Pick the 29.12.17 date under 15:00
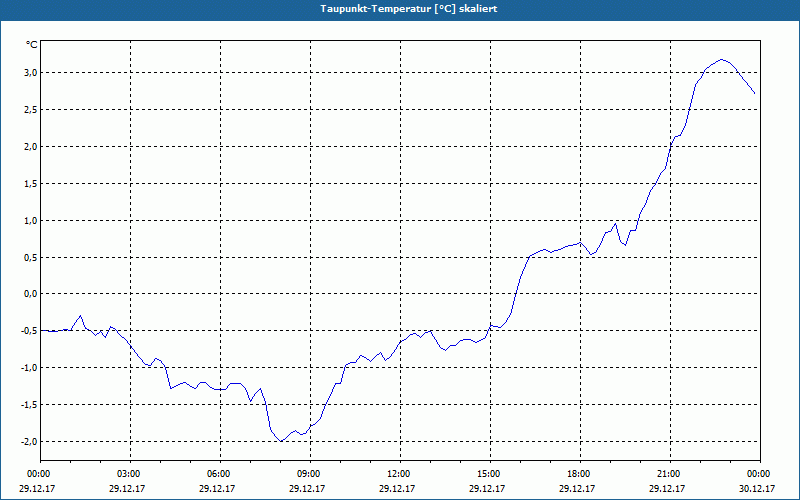 coord(487,488)
